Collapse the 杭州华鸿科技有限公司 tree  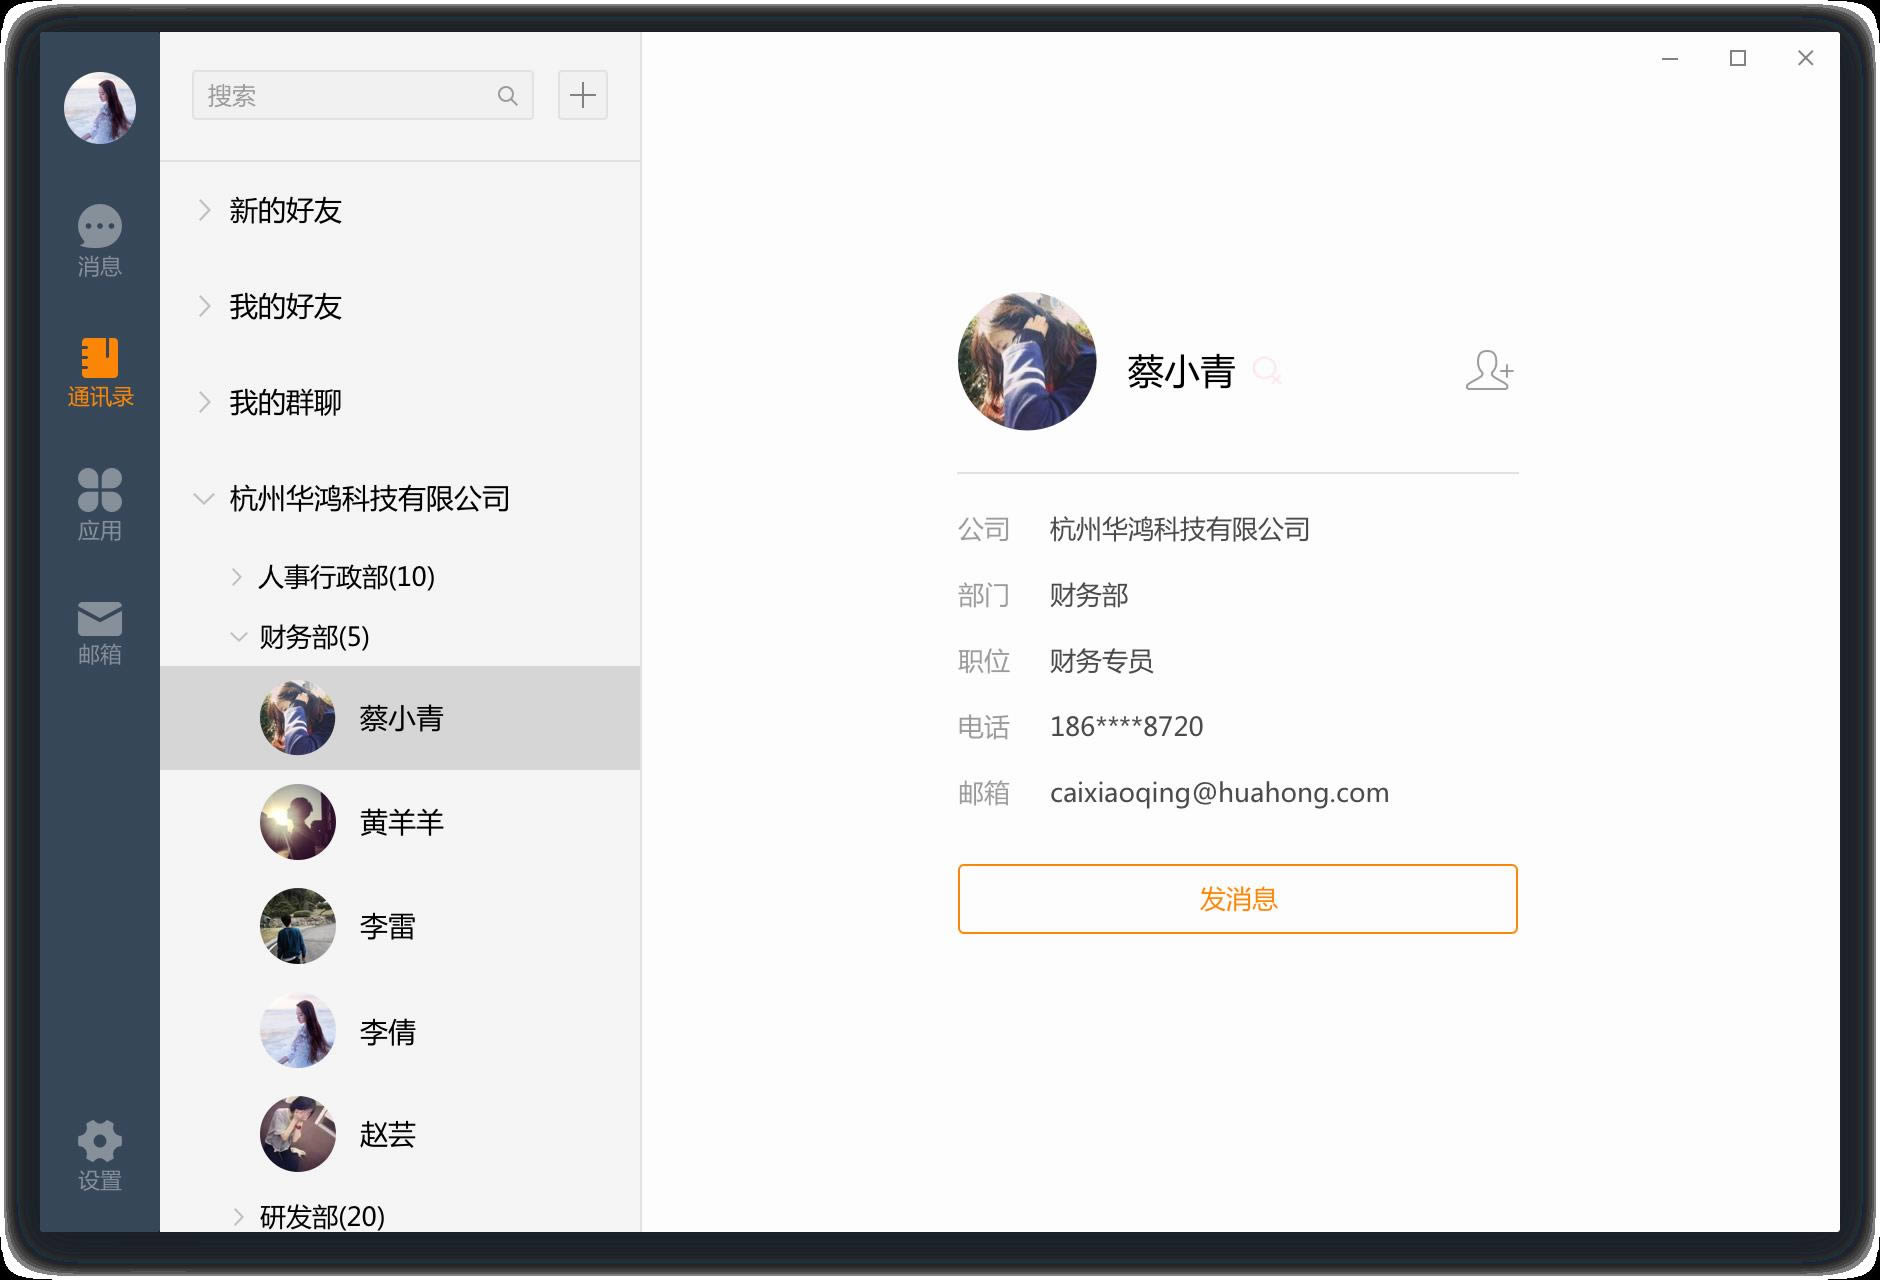(400, 498)
